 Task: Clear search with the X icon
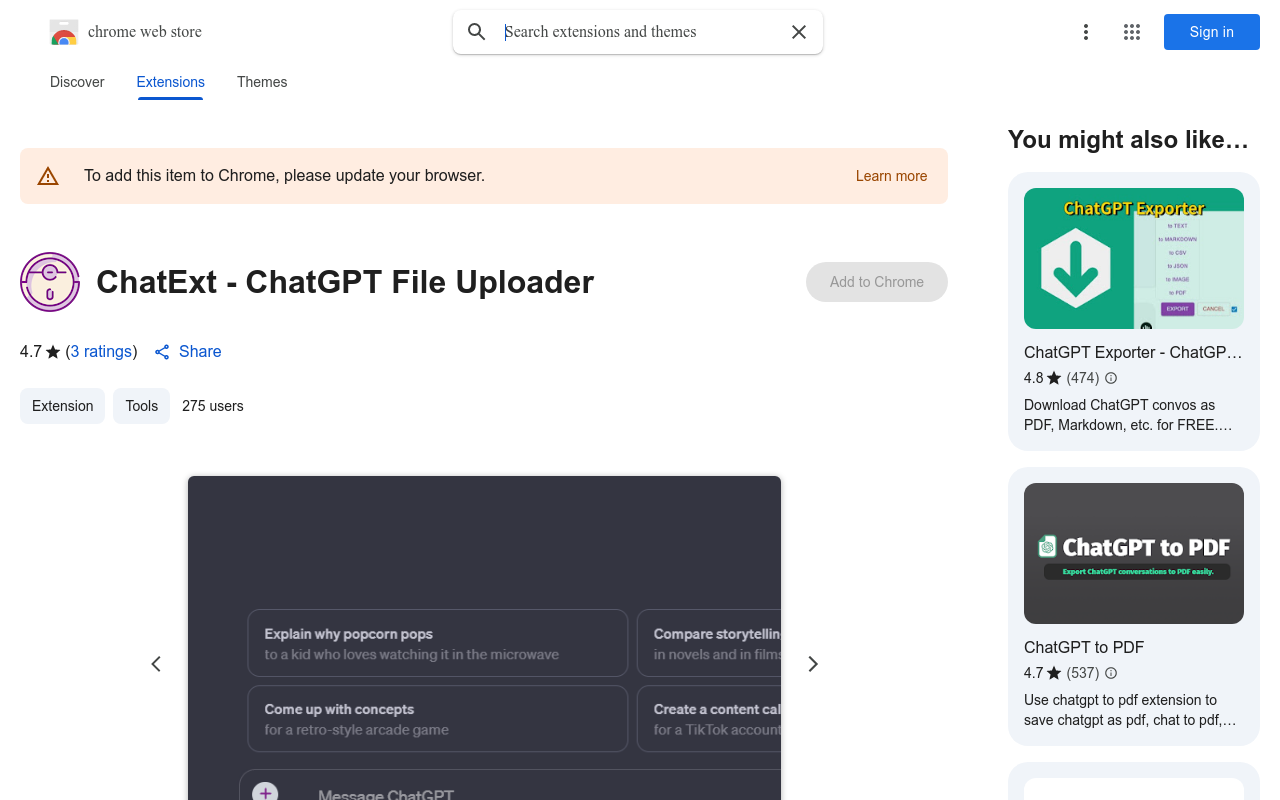click(x=799, y=32)
